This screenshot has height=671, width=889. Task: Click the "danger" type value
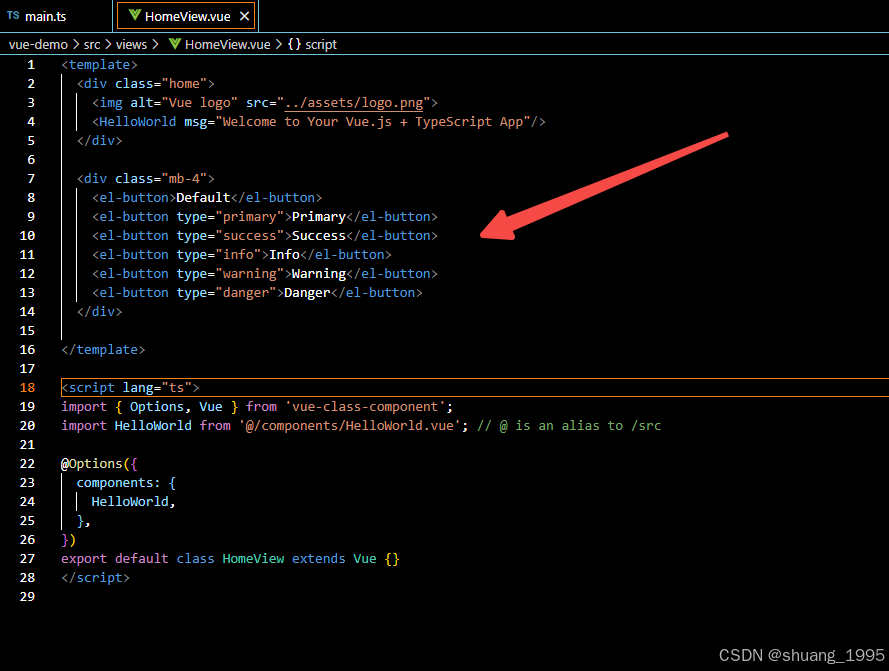(245, 293)
